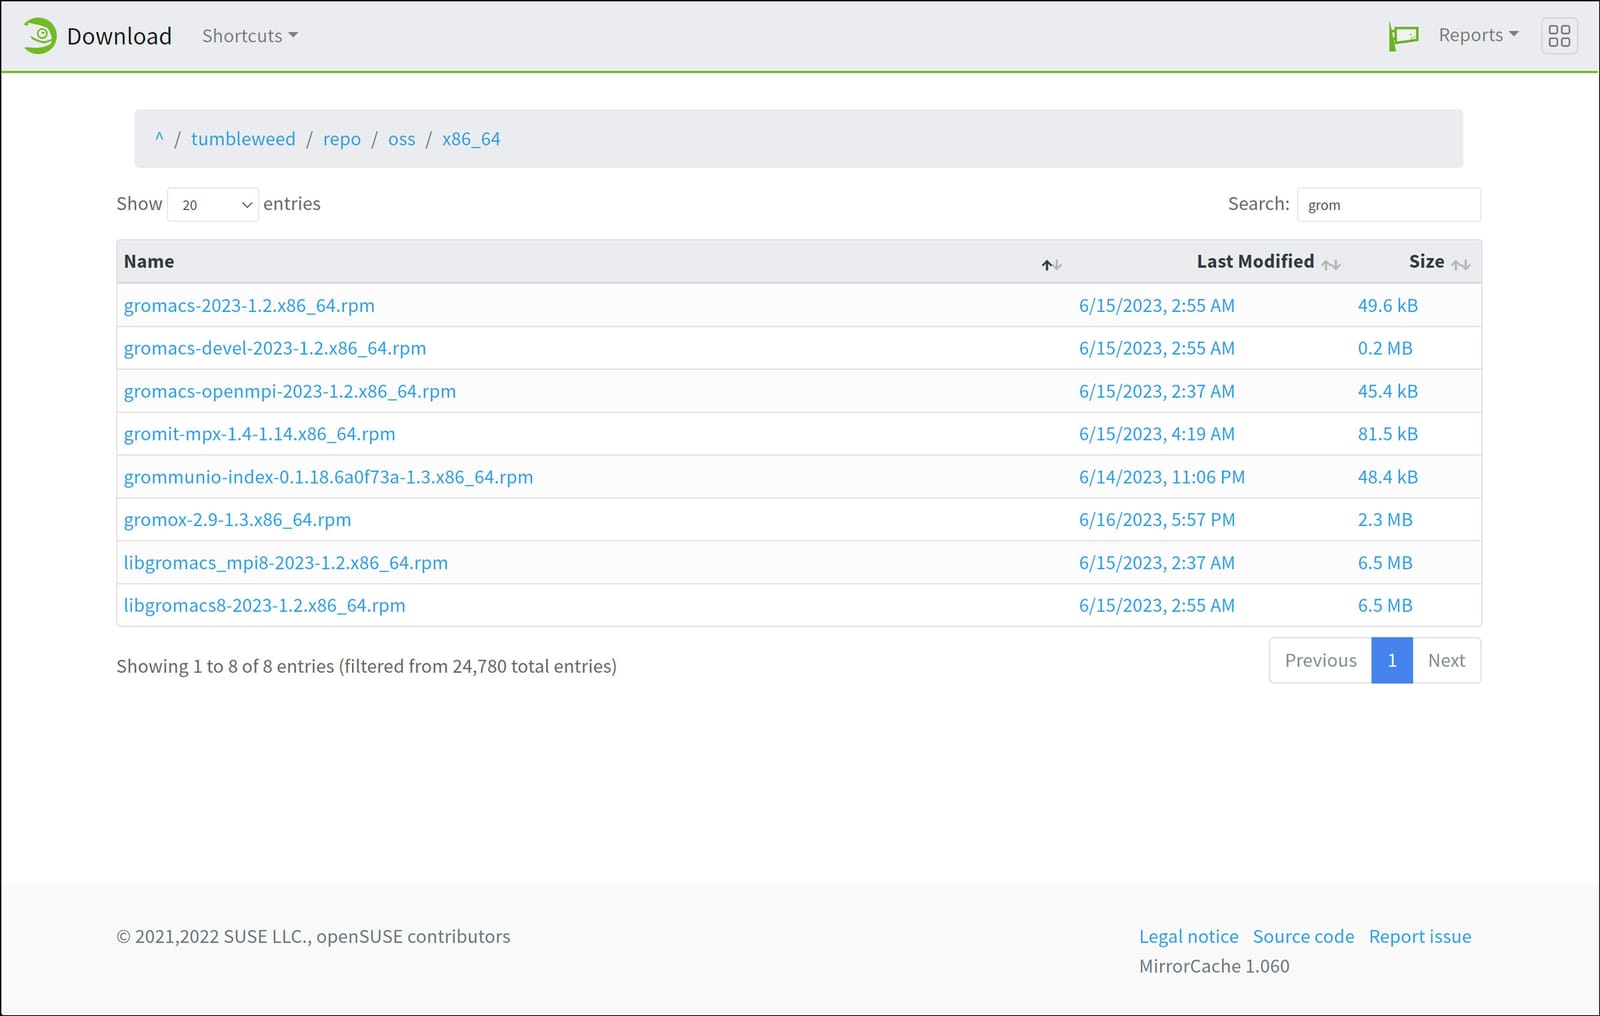Click date 6/16/2023, 5:57 PM
1600x1016 pixels.
pyautogui.click(x=1157, y=519)
